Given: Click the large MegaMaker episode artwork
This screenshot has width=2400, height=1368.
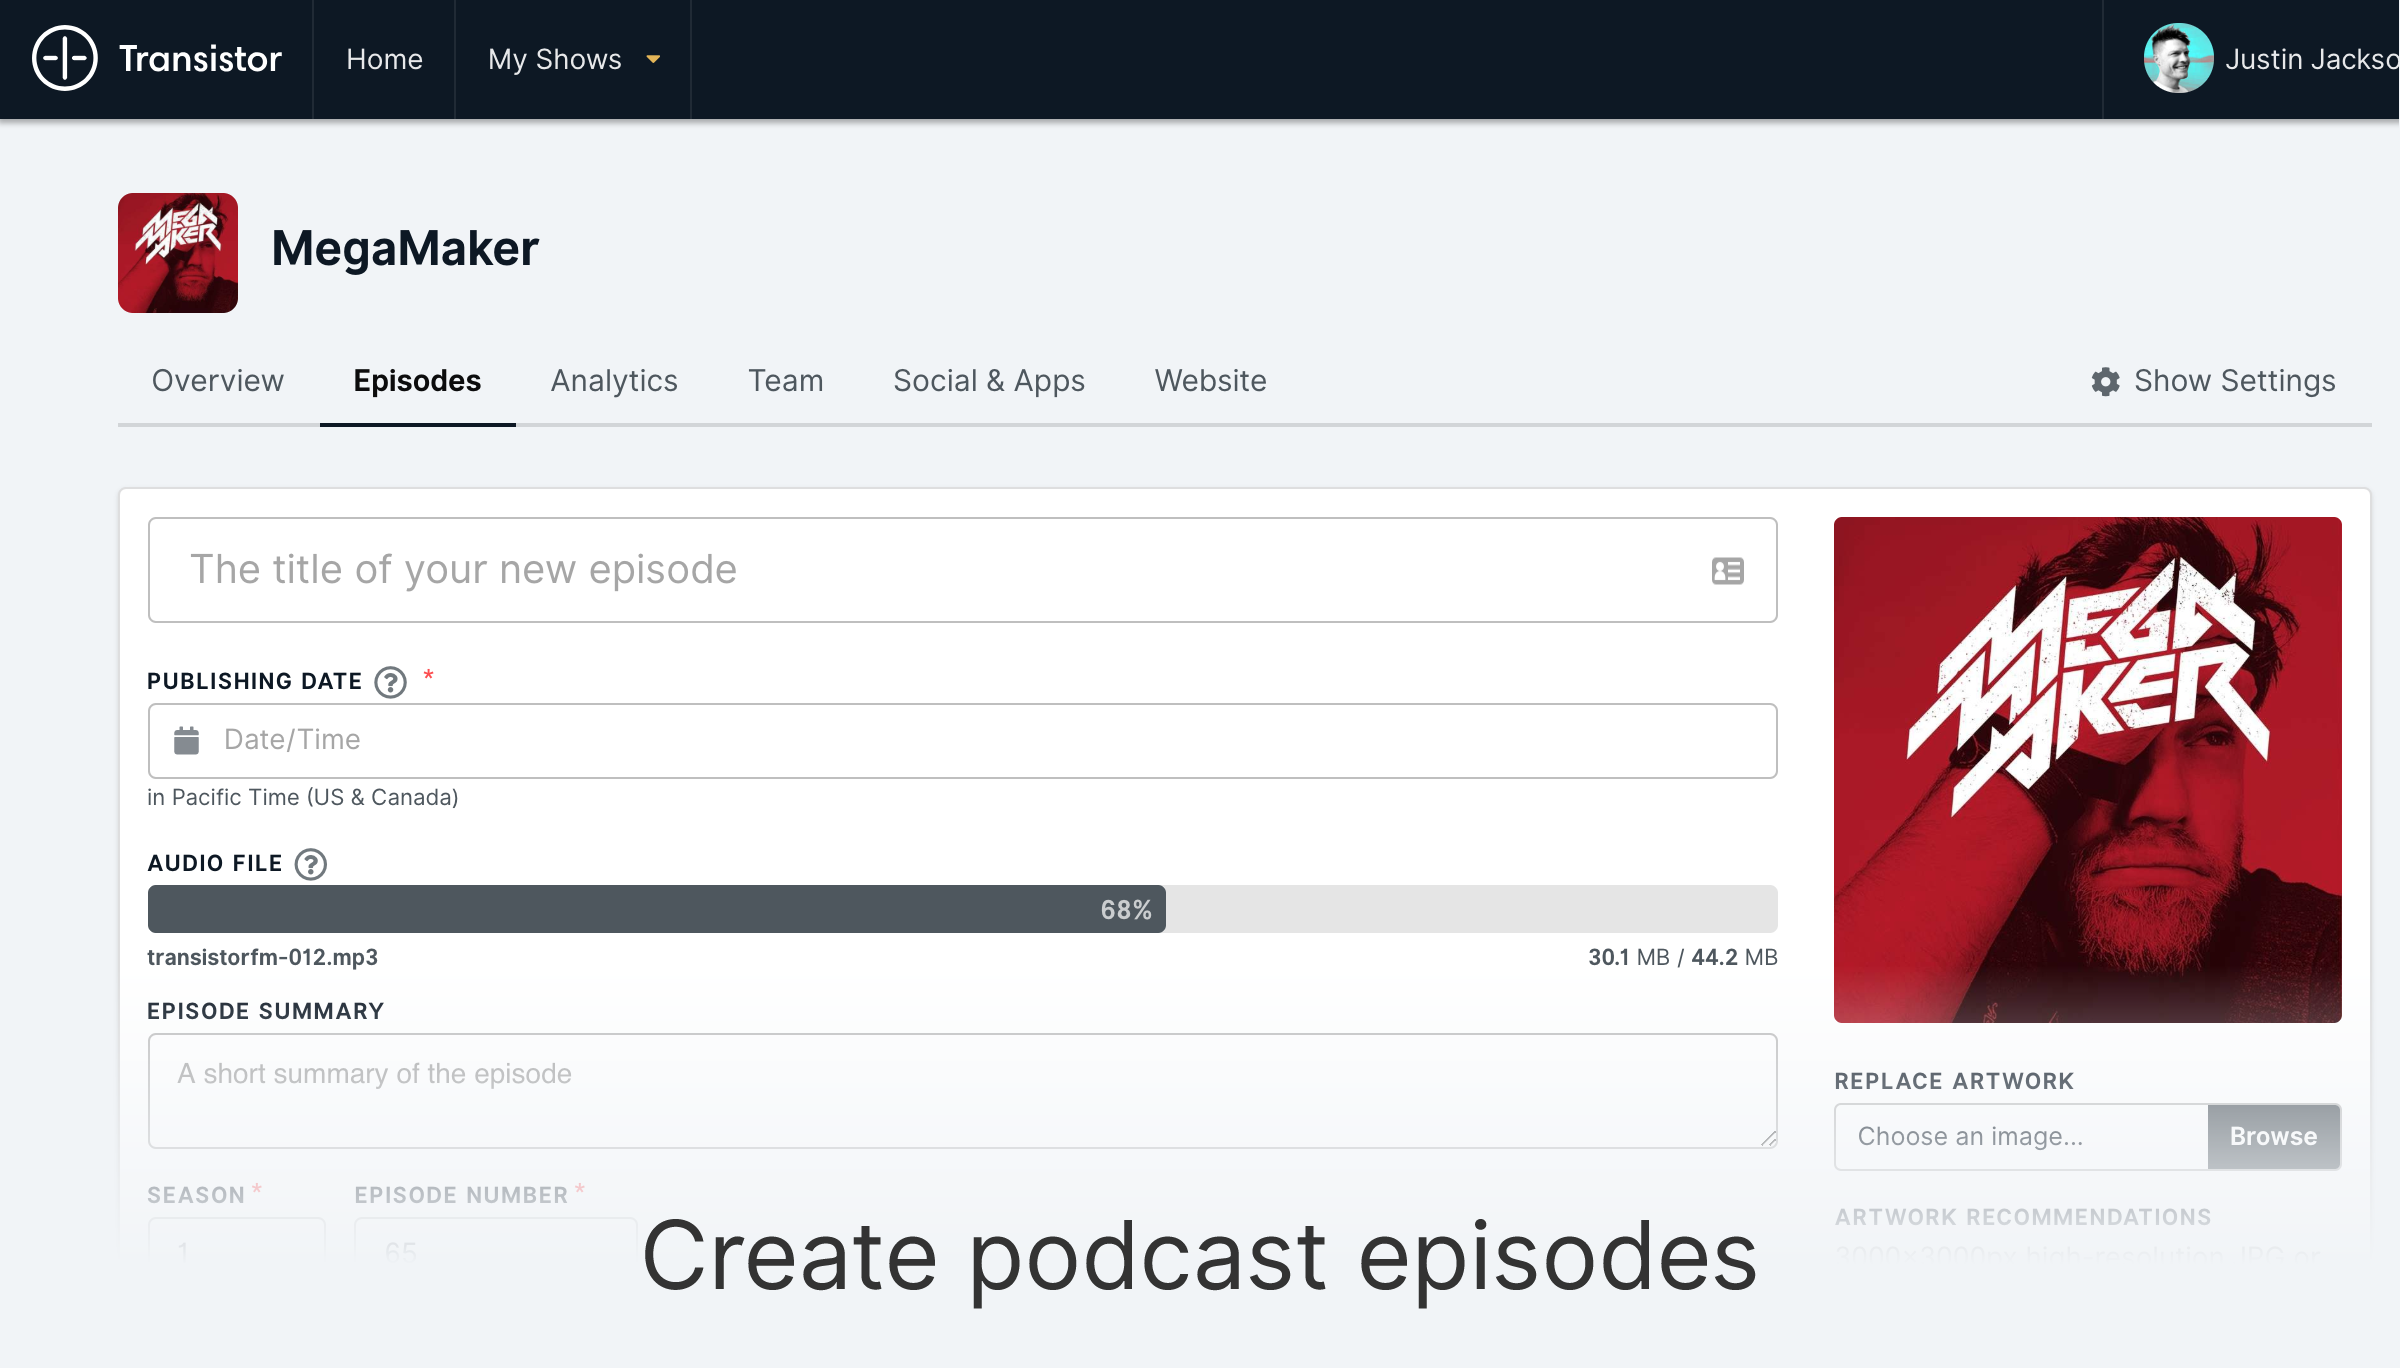Looking at the screenshot, I should tap(2087, 769).
